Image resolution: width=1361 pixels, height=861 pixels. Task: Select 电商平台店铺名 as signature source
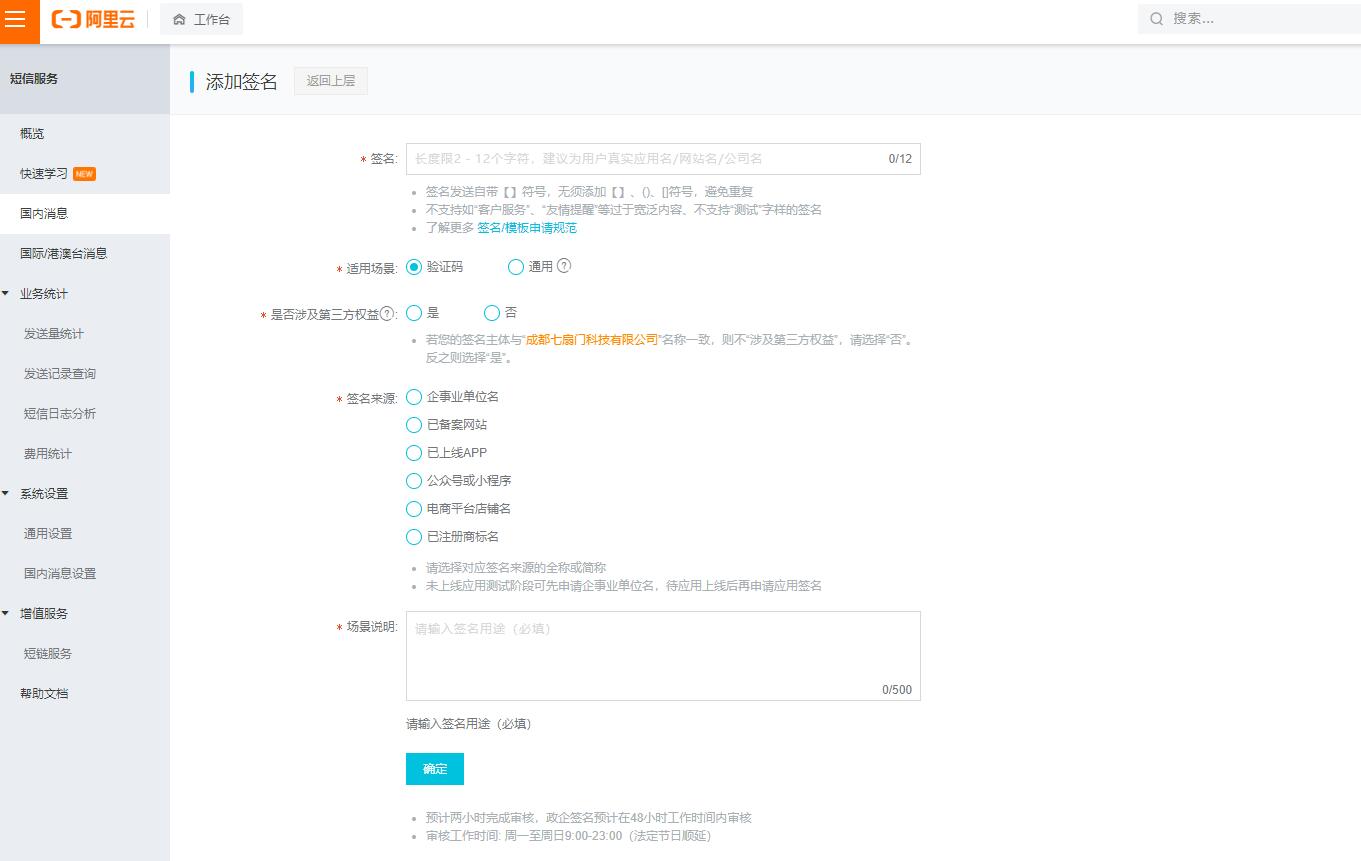414,509
